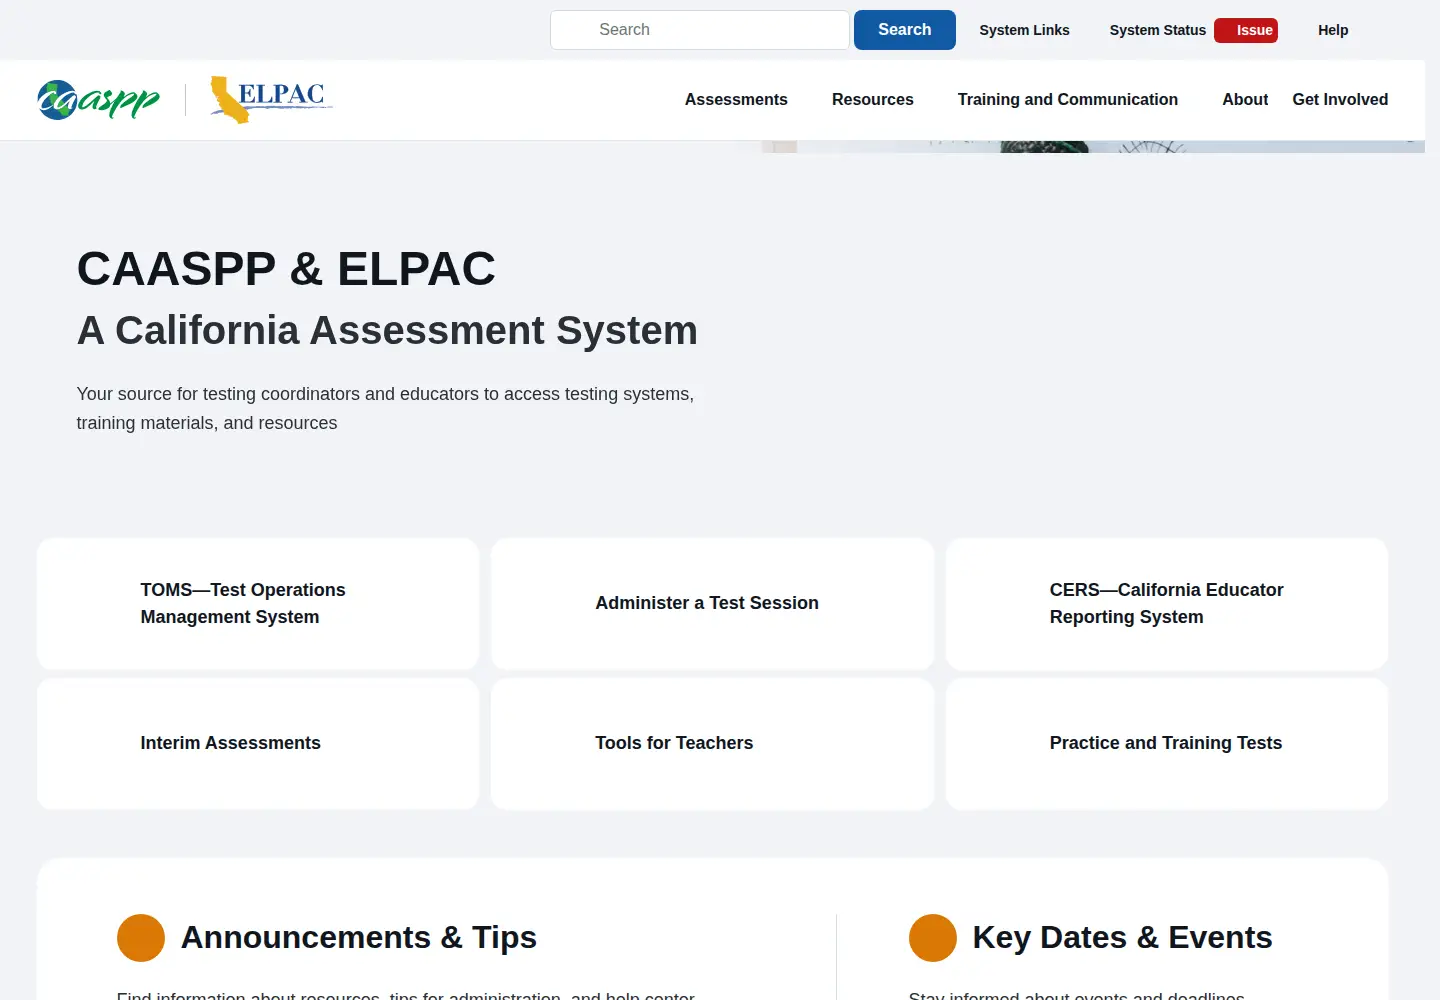The height and width of the screenshot is (1000, 1440).
Task: Open the Get Involved menu
Action: 1340,100
